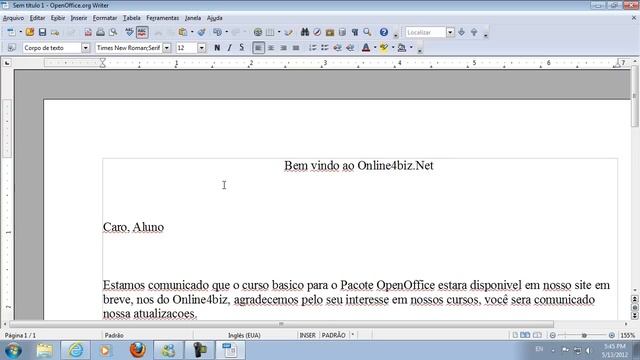Click Find Next down arrow
Screen dimensions: 640x360
[462, 32]
